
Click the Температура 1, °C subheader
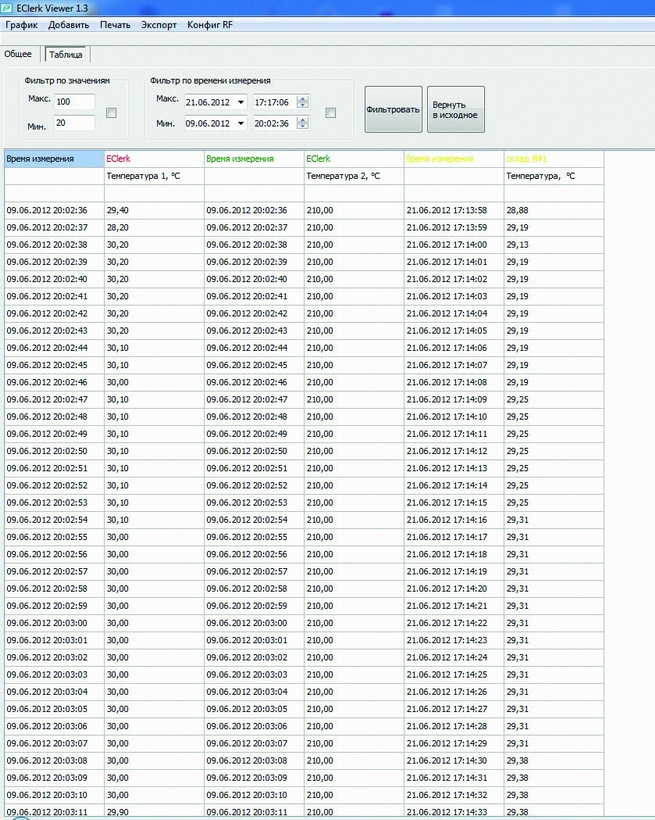pyautogui.click(x=154, y=176)
